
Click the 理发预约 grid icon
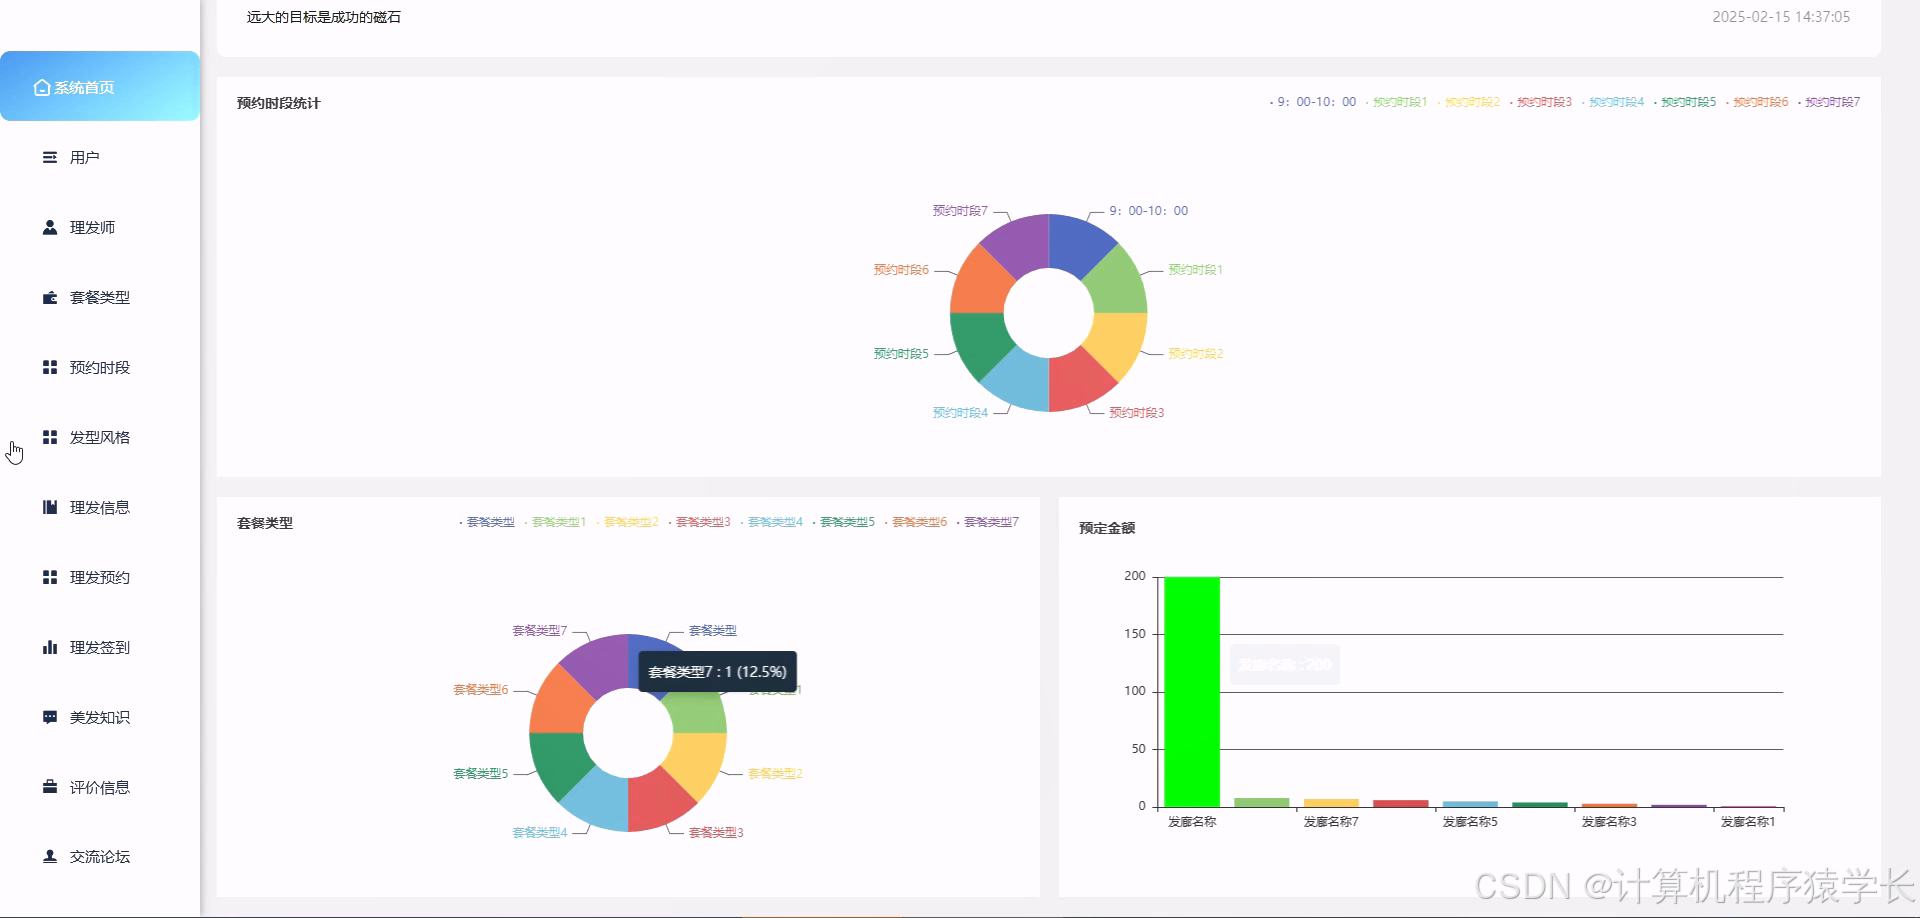pyautogui.click(x=50, y=577)
